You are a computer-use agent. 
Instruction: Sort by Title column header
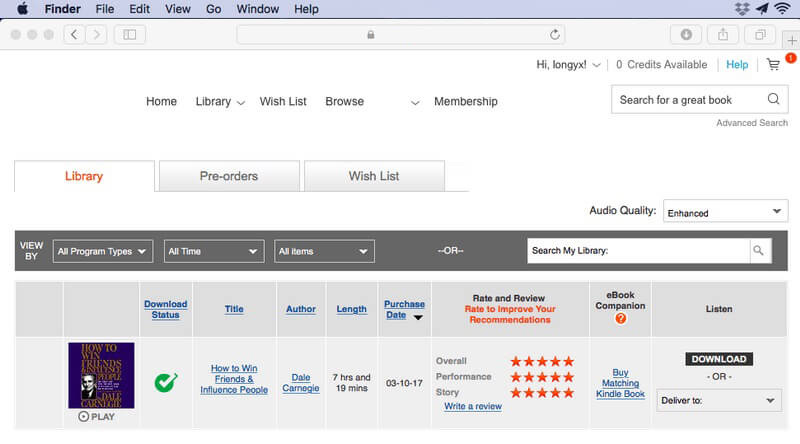234,309
